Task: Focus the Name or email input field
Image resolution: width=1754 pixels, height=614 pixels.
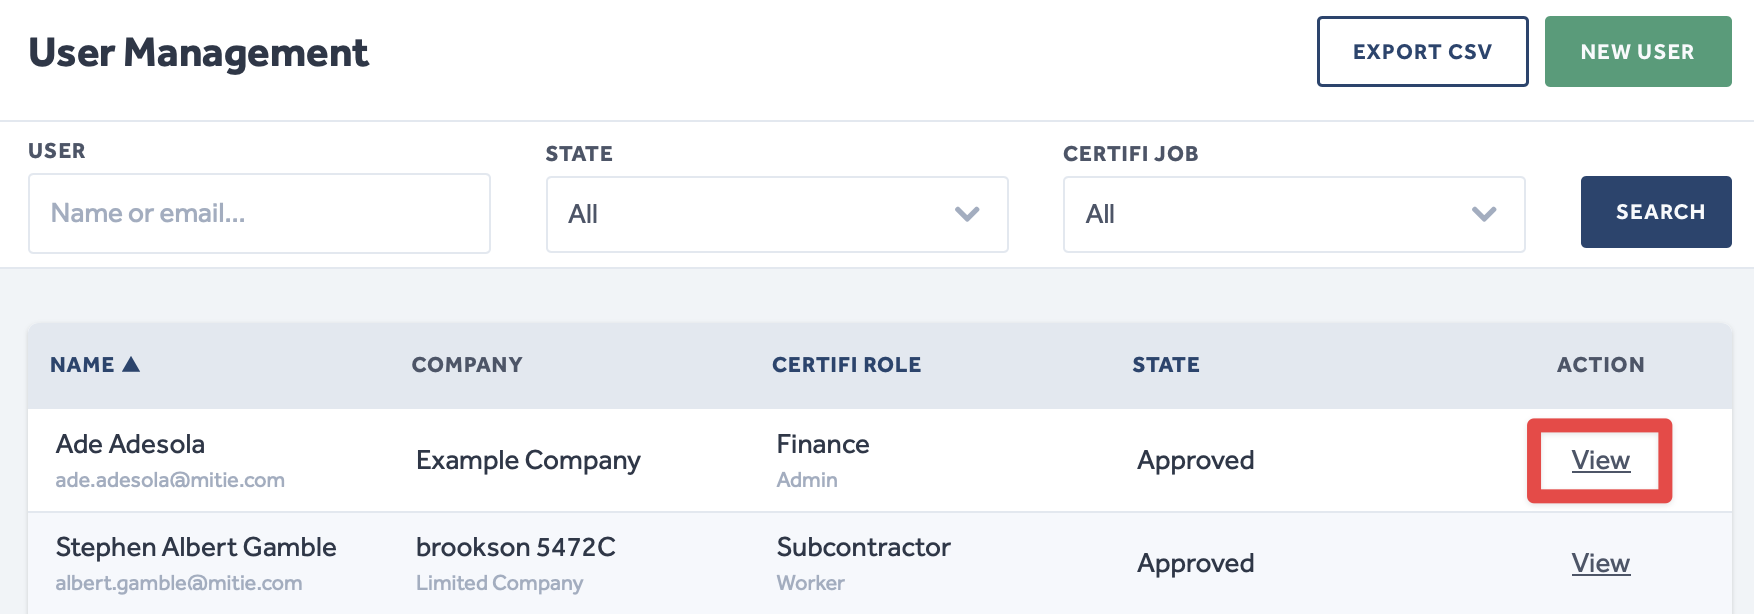Action: pos(259,214)
